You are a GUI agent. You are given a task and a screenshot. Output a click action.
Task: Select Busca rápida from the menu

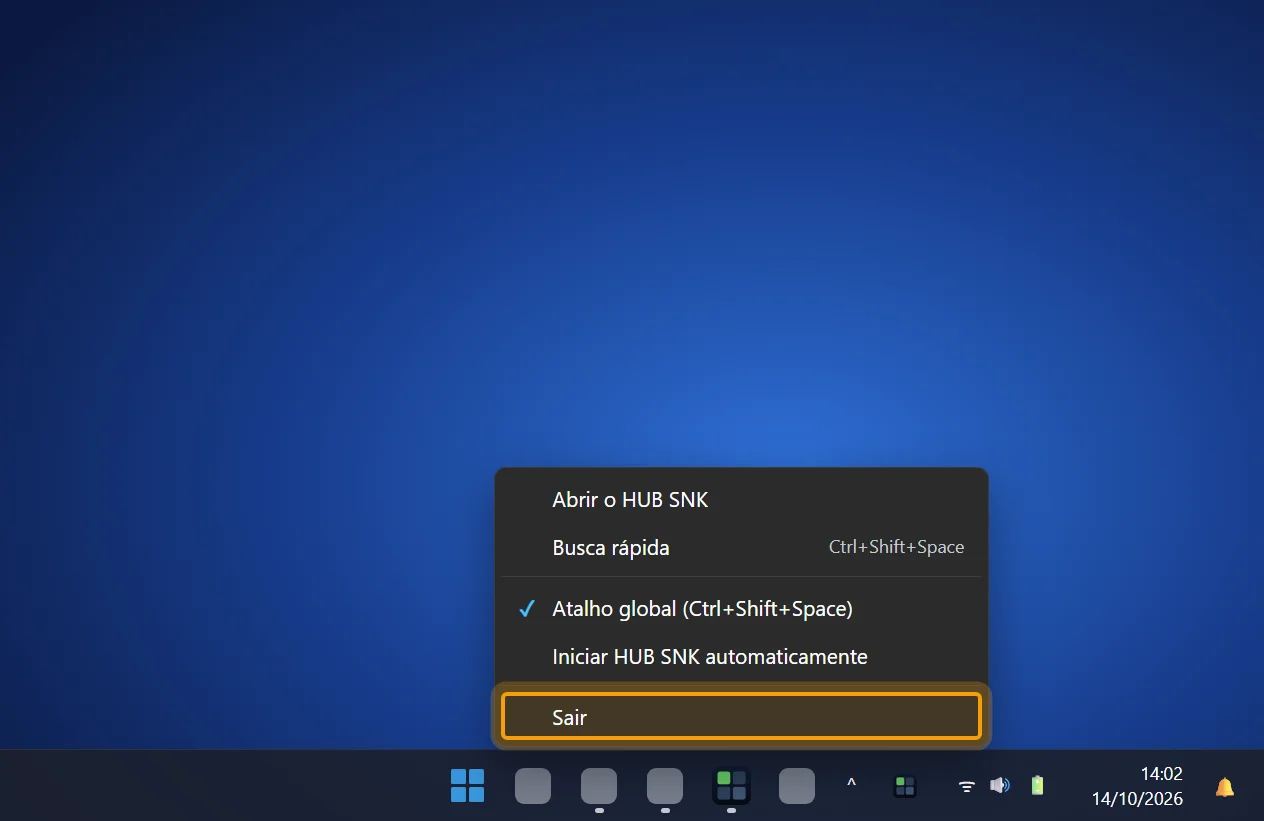pos(742,548)
